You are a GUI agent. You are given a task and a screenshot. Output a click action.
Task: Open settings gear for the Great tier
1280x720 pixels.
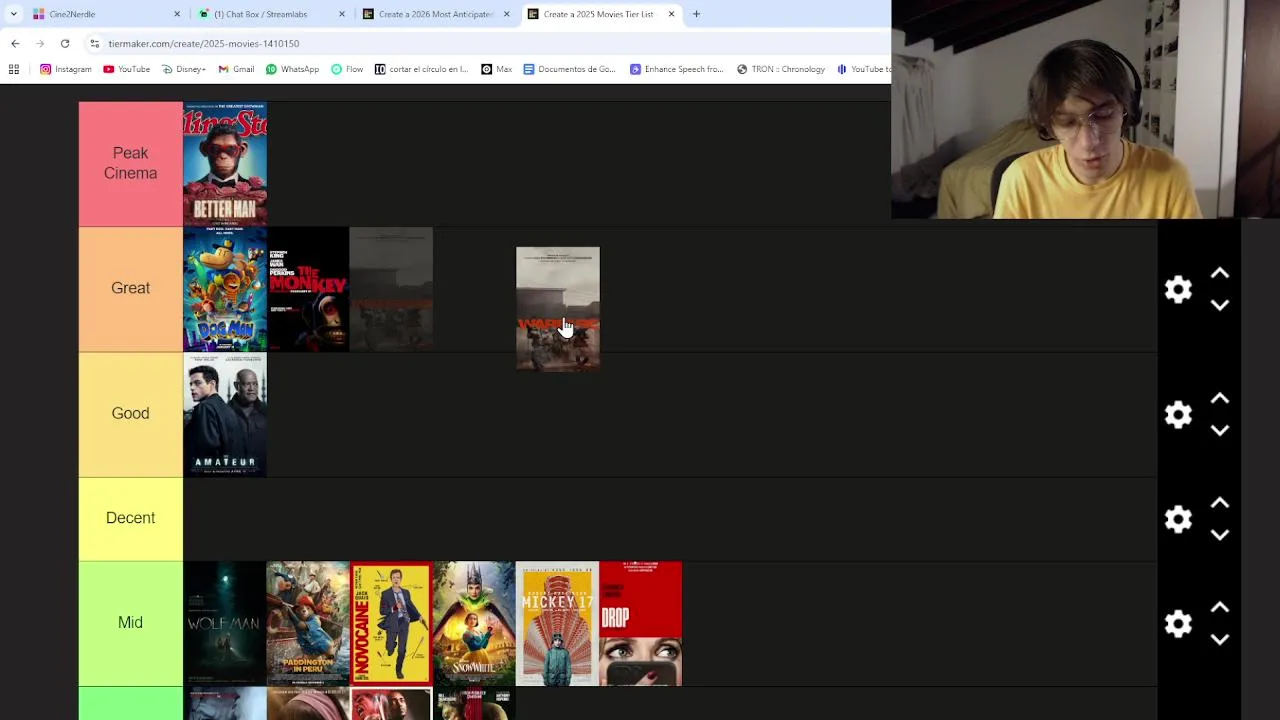tap(1178, 289)
